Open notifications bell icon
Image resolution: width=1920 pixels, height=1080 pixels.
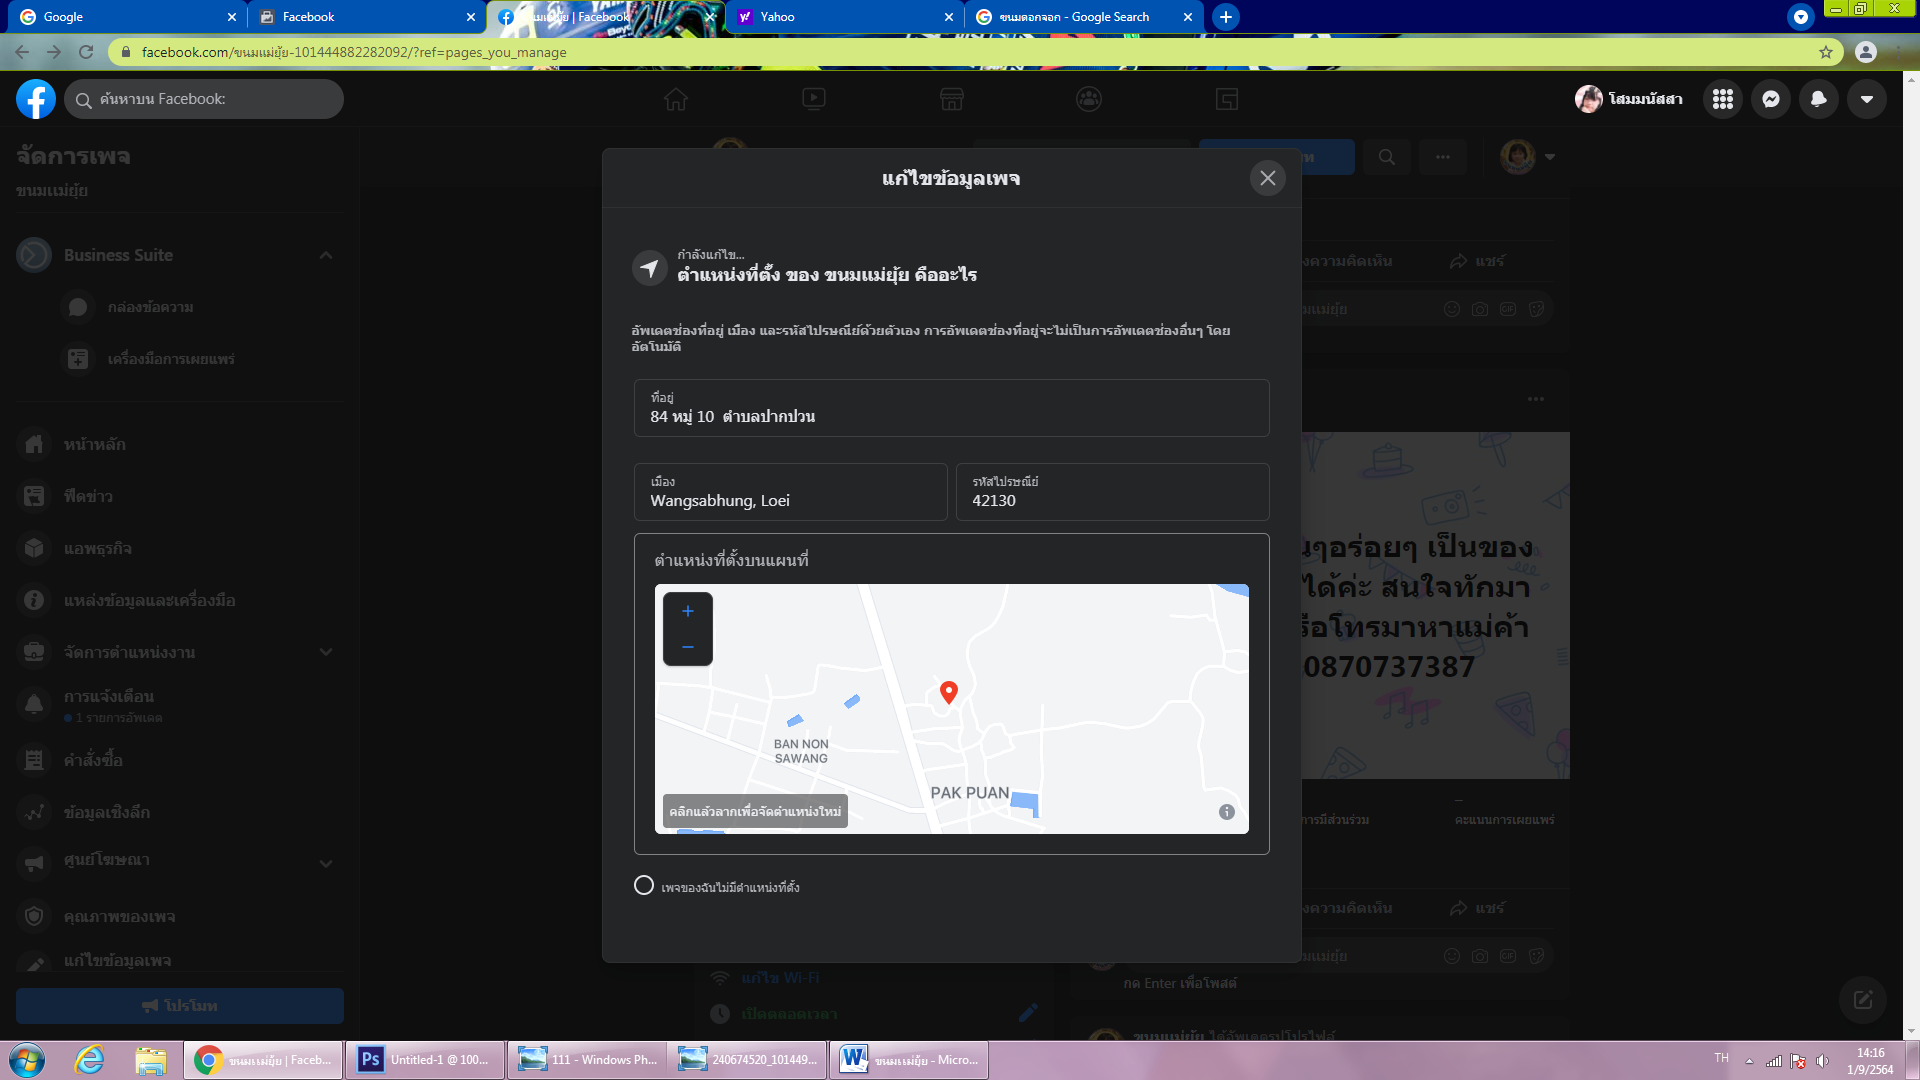(x=1818, y=99)
